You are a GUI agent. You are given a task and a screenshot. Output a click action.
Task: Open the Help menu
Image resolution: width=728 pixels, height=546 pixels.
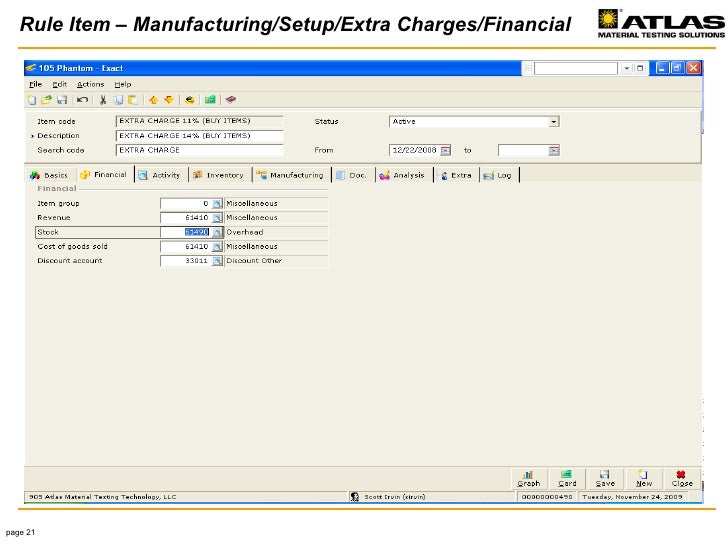[123, 84]
